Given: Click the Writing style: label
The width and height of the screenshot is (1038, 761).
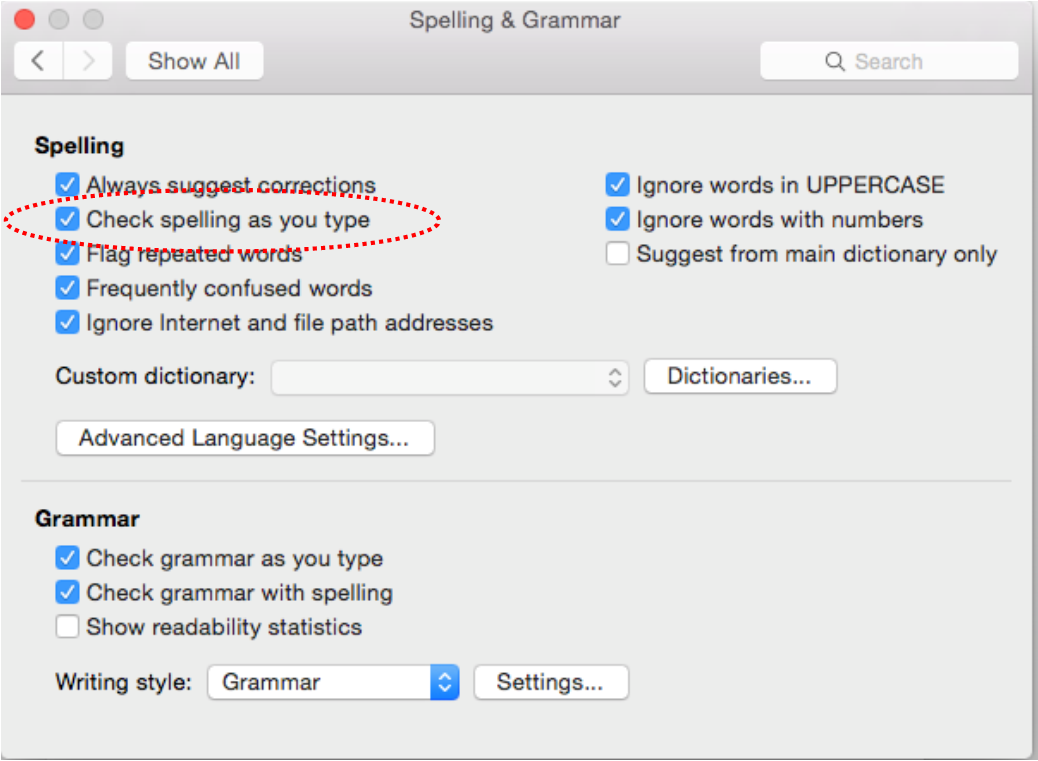Looking at the screenshot, I should 124,682.
